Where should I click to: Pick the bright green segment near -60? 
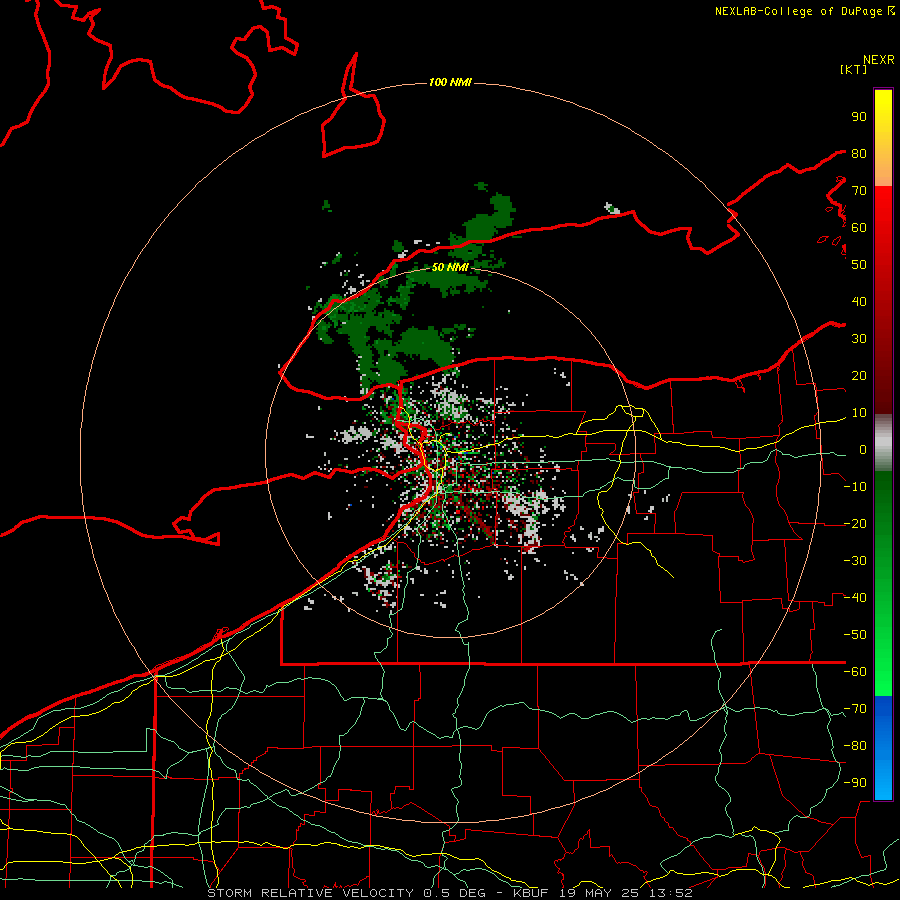click(883, 674)
